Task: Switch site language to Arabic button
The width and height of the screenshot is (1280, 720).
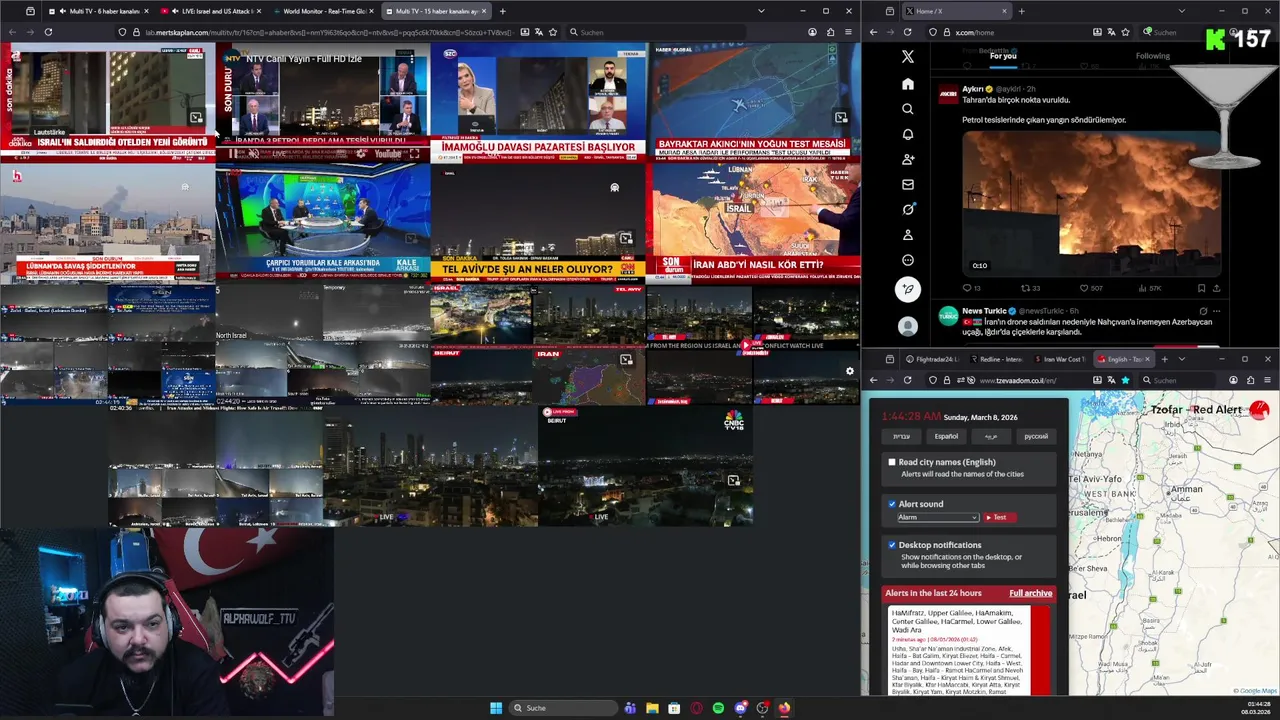Action: click(x=990, y=436)
